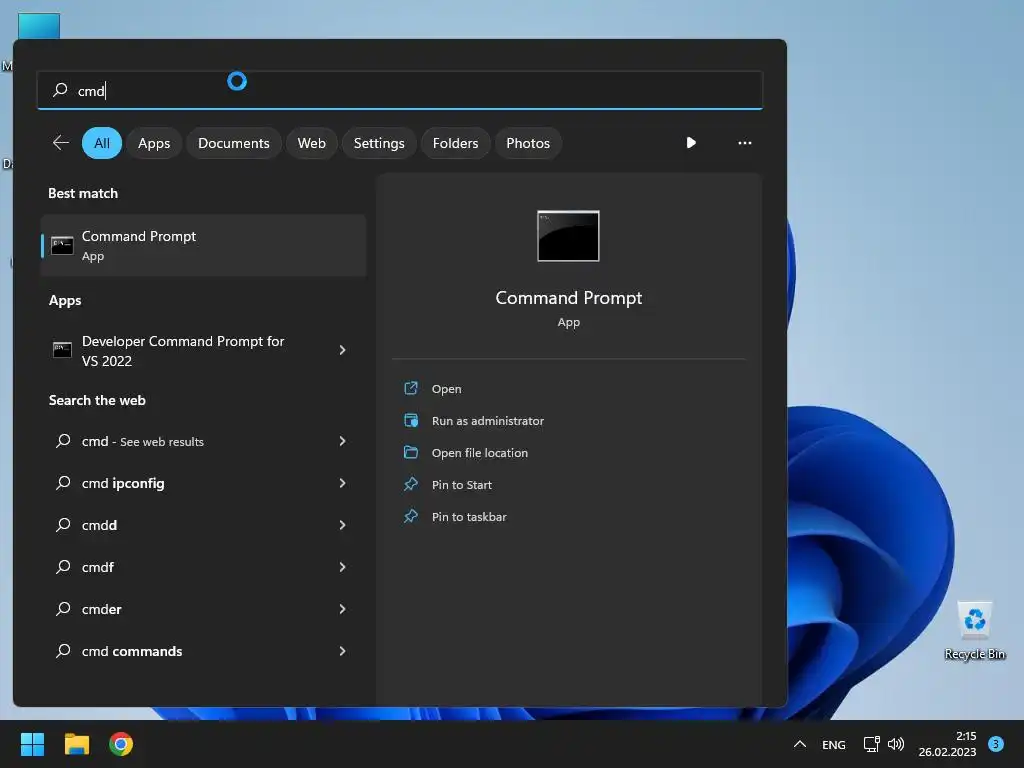Click the Open file location folder icon
Image resolution: width=1024 pixels, height=768 pixels.
tap(411, 453)
